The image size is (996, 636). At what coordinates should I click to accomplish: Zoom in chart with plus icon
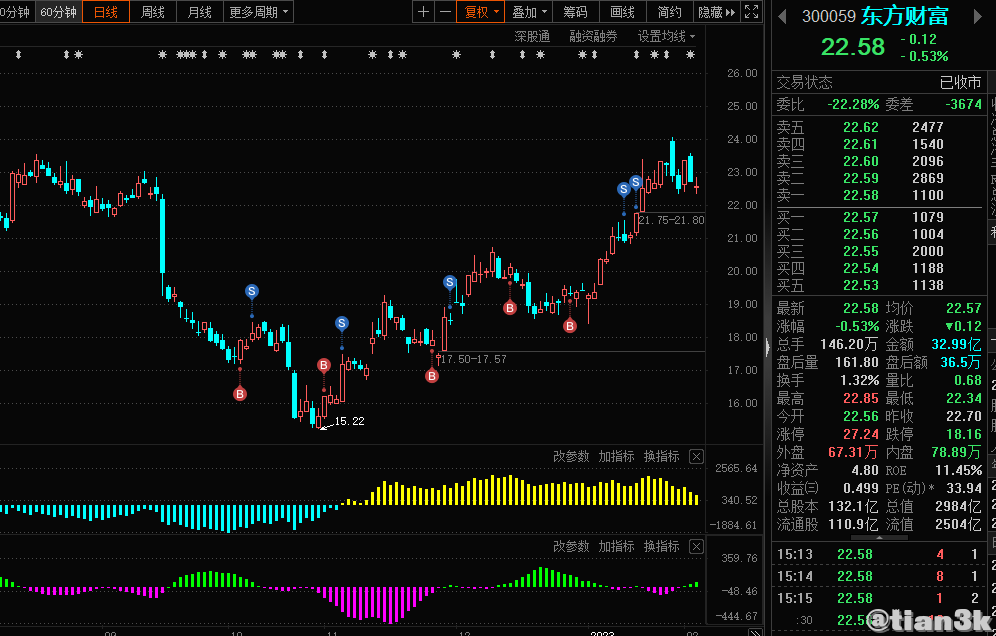tap(424, 12)
